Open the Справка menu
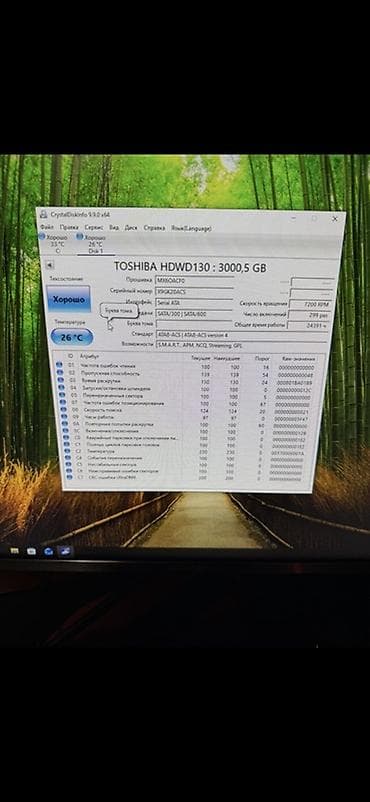370x802 pixels. (x=154, y=228)
